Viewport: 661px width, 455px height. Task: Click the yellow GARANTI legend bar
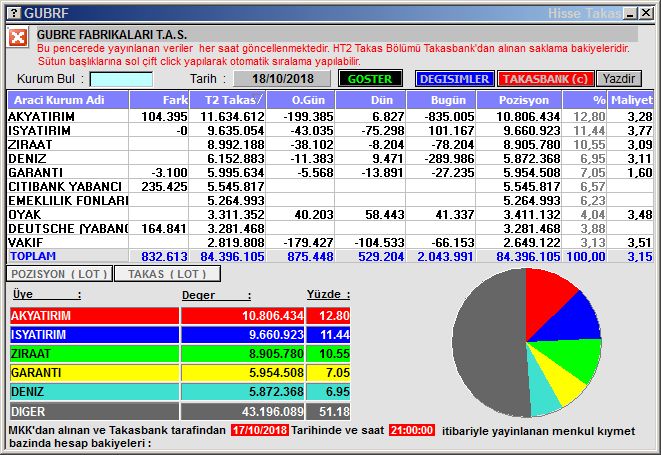click(x=94, y=373)
